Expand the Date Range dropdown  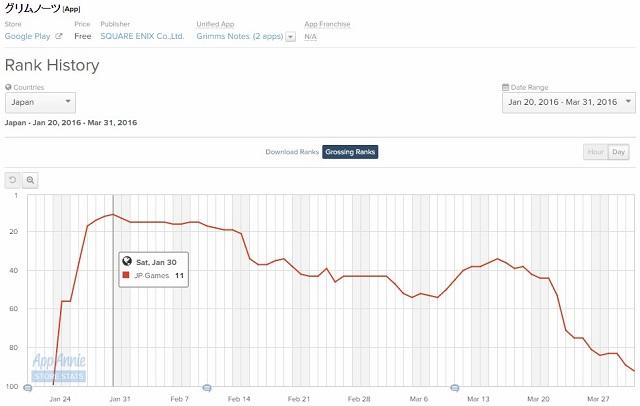point(567,102)
